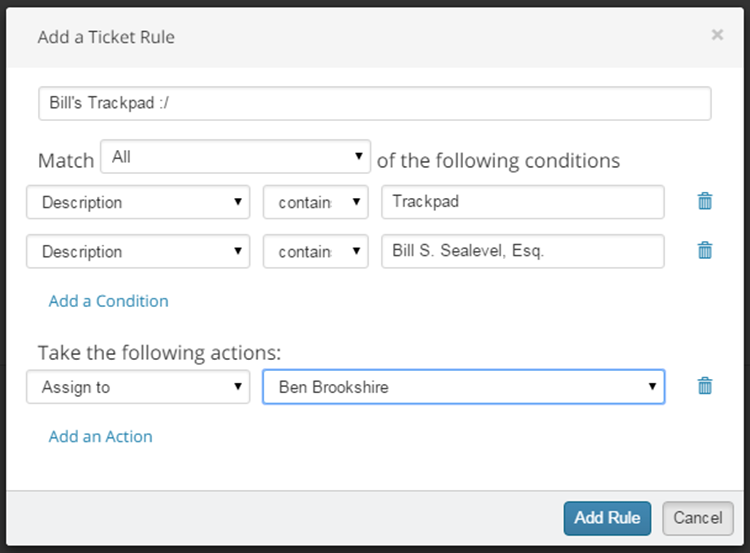
Task: Open the first contains operator dropdown
Action: point(316,202)
